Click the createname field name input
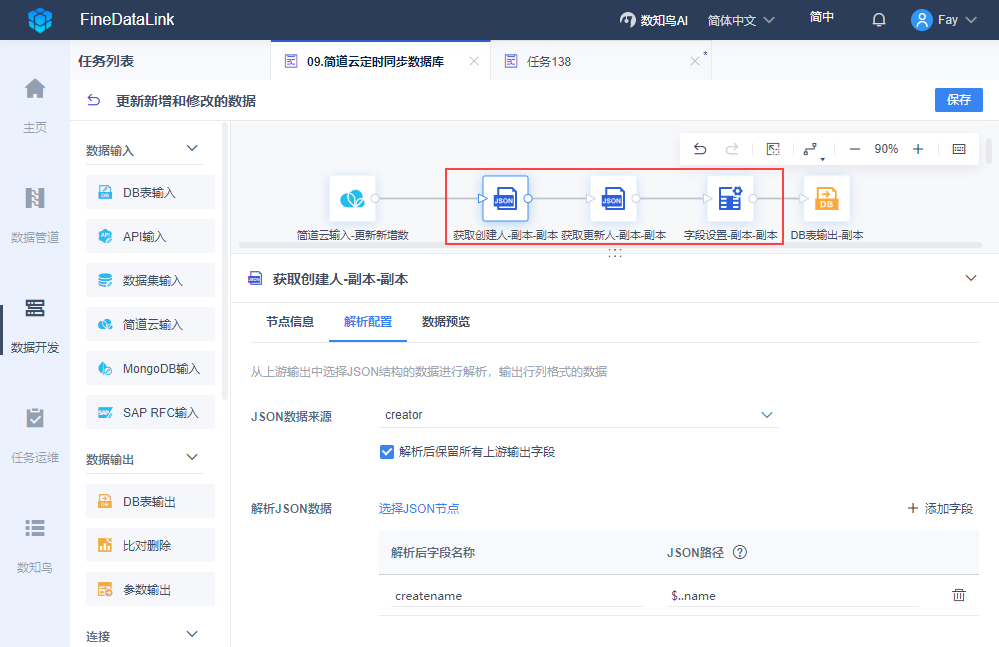Image resolution: width=999 pixels, height=647 pixels. pos(517,596)
